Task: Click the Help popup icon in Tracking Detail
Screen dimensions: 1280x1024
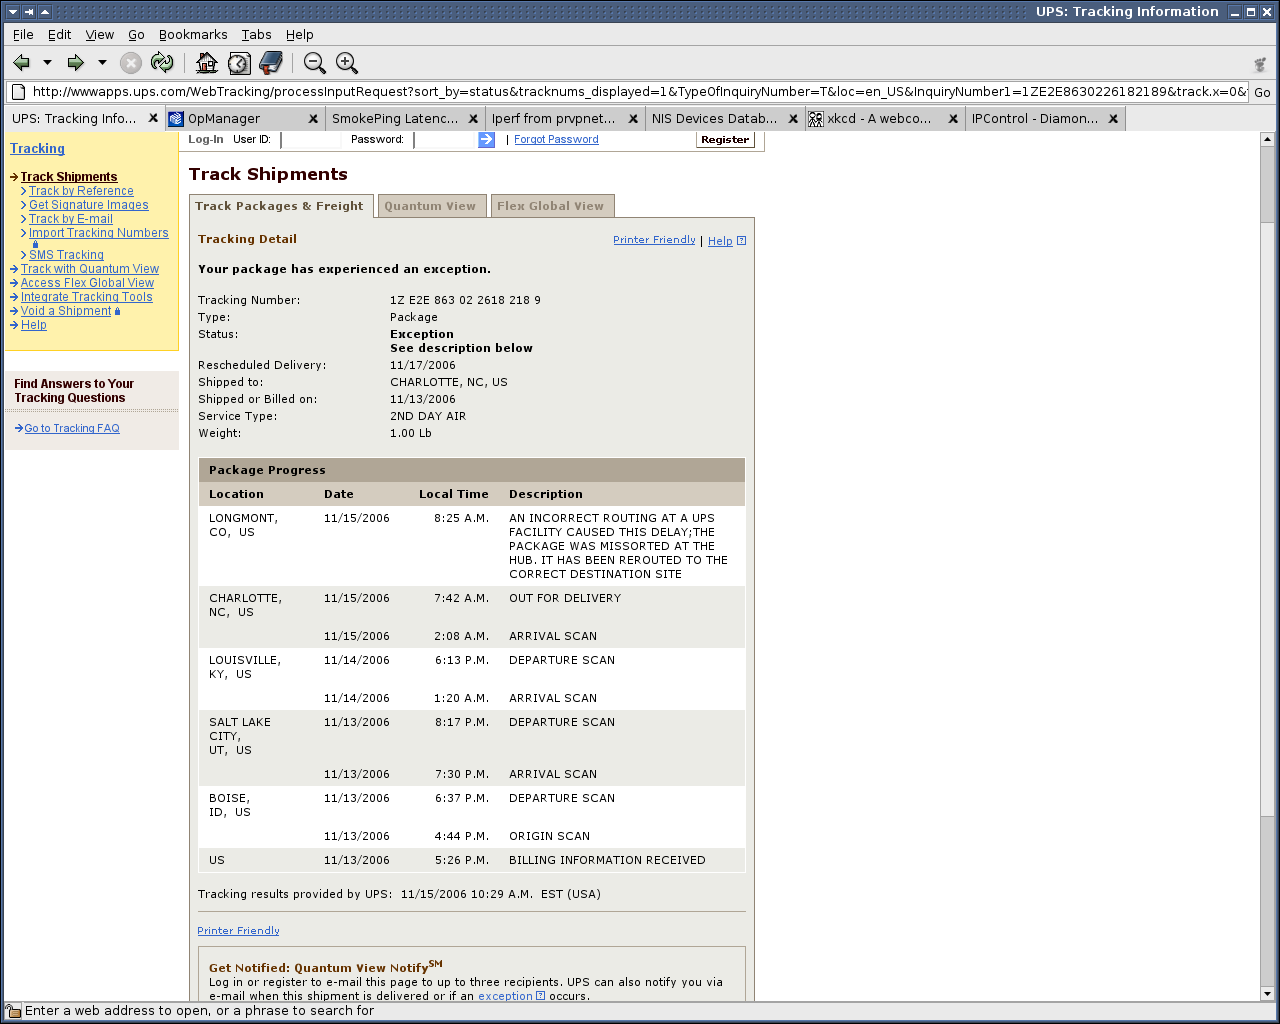Action: pos(741,240)
